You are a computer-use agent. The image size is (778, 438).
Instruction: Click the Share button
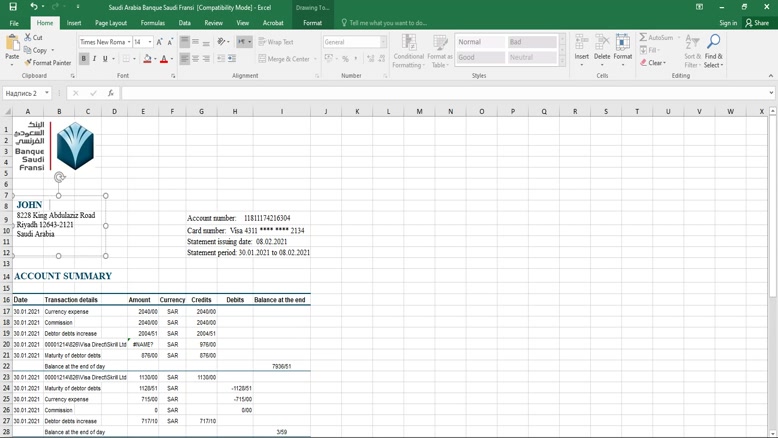point(758,23)
